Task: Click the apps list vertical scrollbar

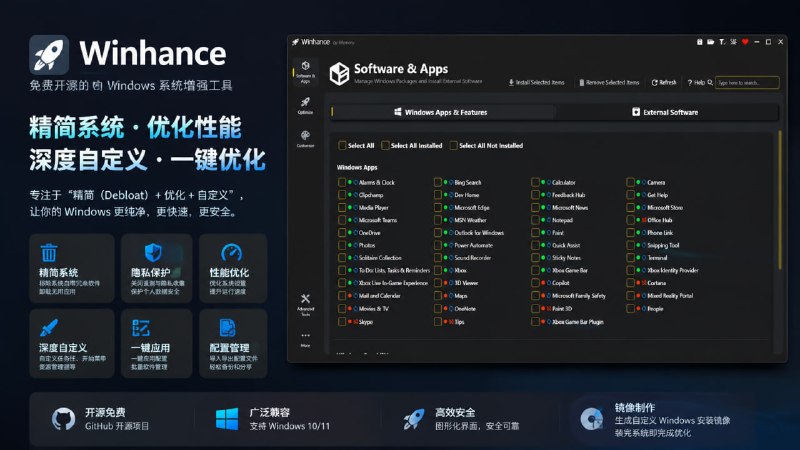Action: [780, 199]
